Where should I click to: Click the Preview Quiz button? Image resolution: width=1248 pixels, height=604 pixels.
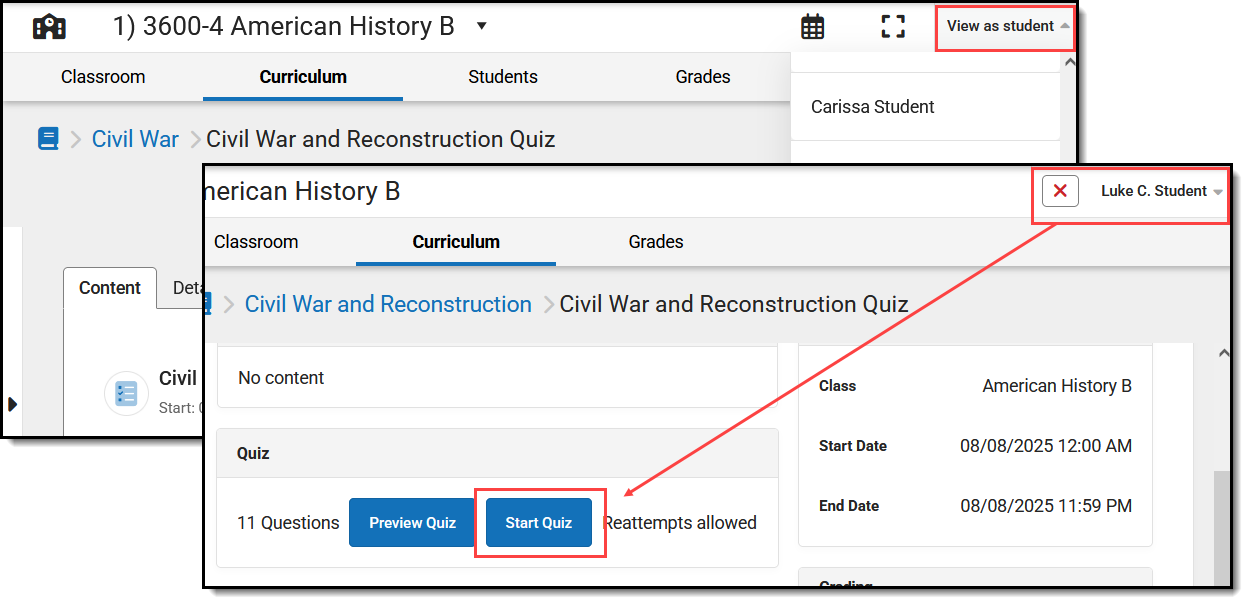[412, 523]
